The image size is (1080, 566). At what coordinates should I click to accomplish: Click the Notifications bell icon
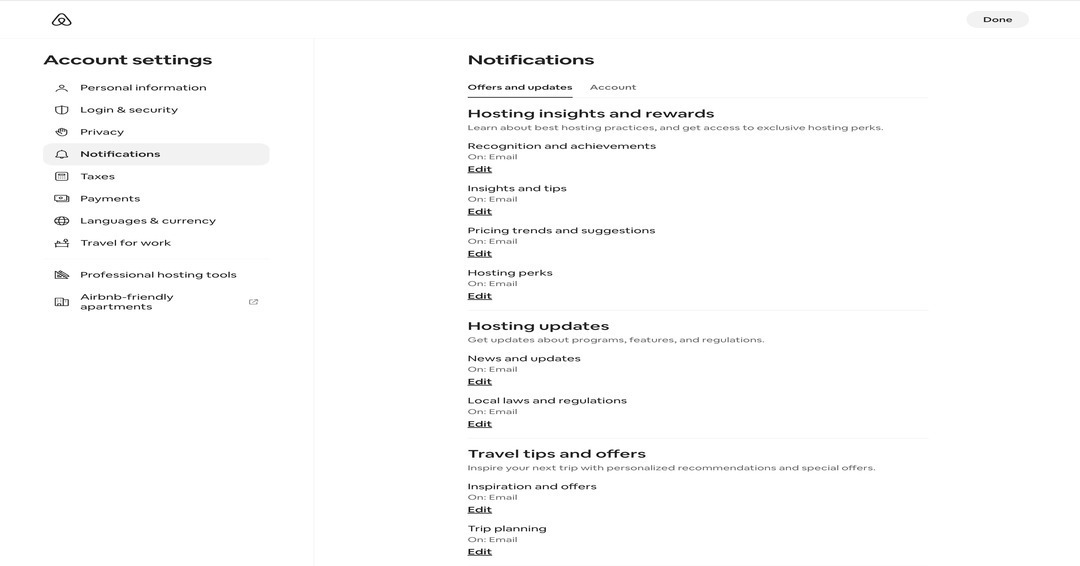62,154
